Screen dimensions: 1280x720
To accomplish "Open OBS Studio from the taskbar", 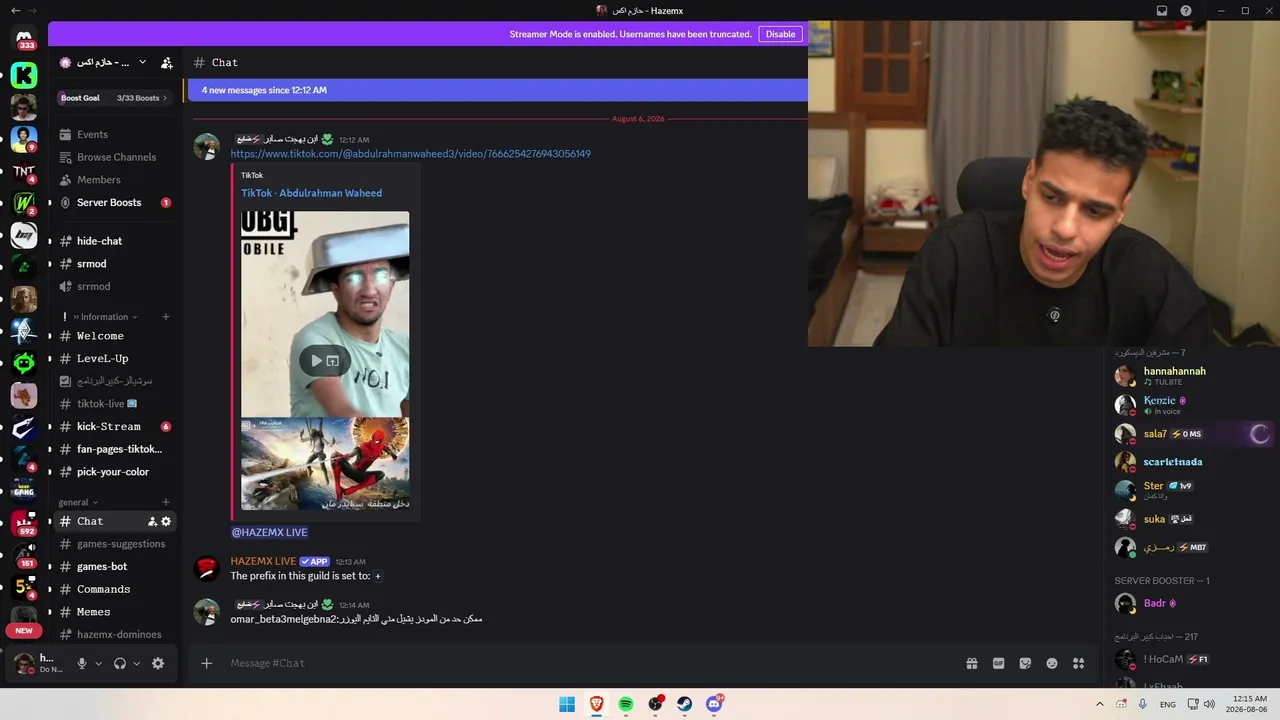I will pos(655,704).
